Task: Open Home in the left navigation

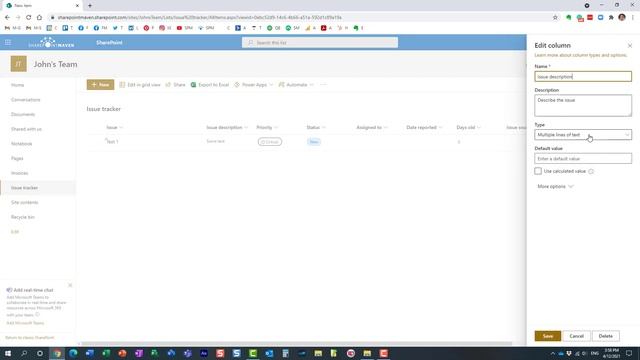Action: tap(18, 85)
